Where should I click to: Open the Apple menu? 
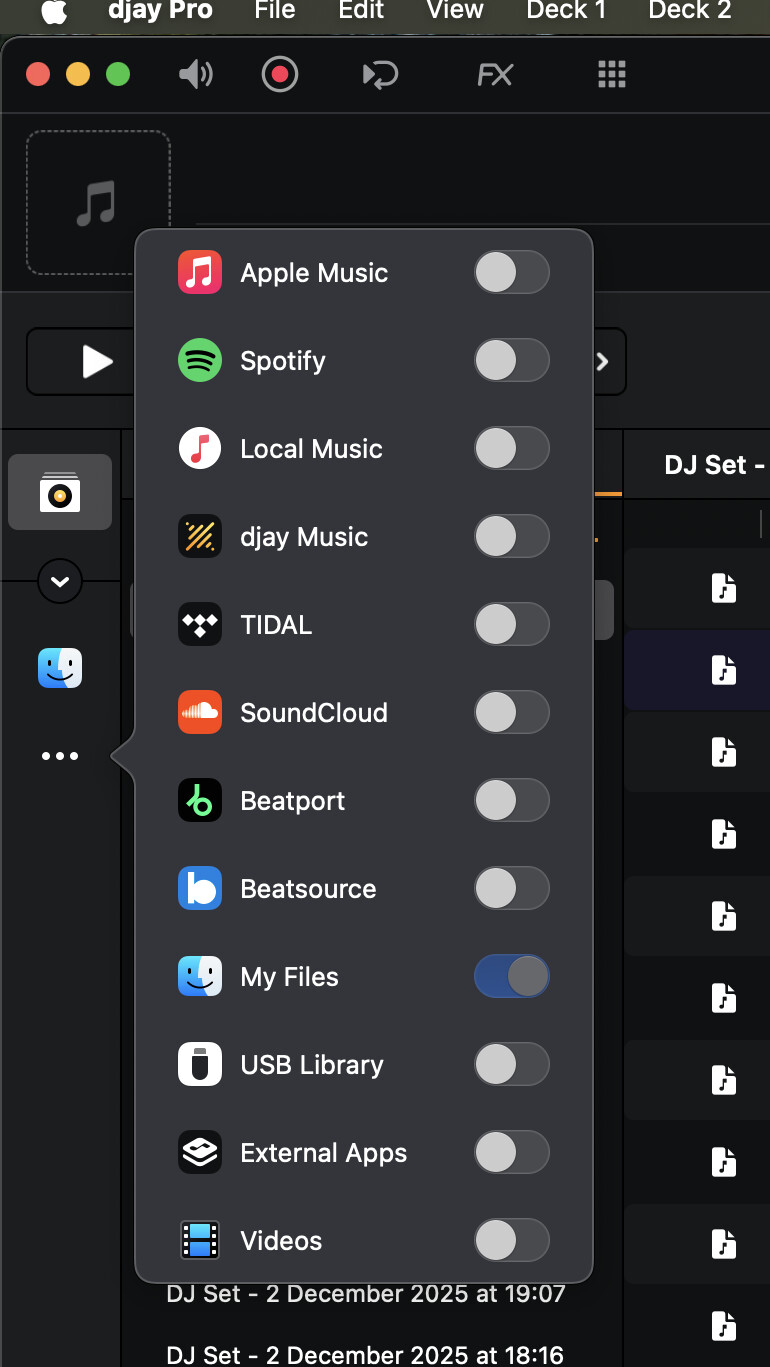[54, 12]
